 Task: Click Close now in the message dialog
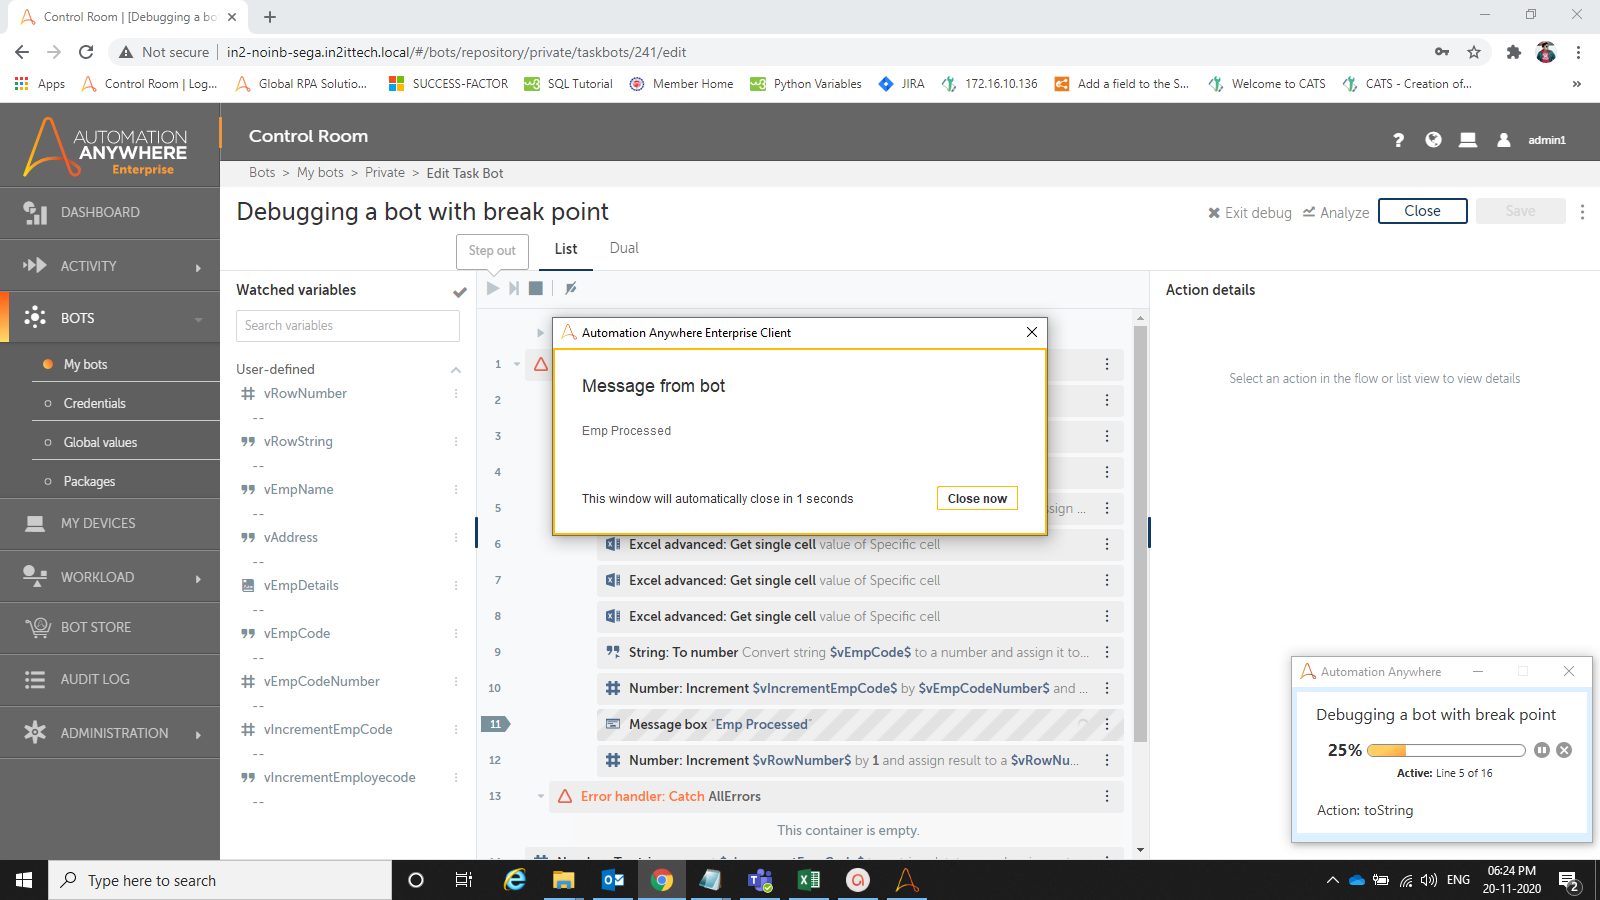pyautogui.click(x=977, y=498)
